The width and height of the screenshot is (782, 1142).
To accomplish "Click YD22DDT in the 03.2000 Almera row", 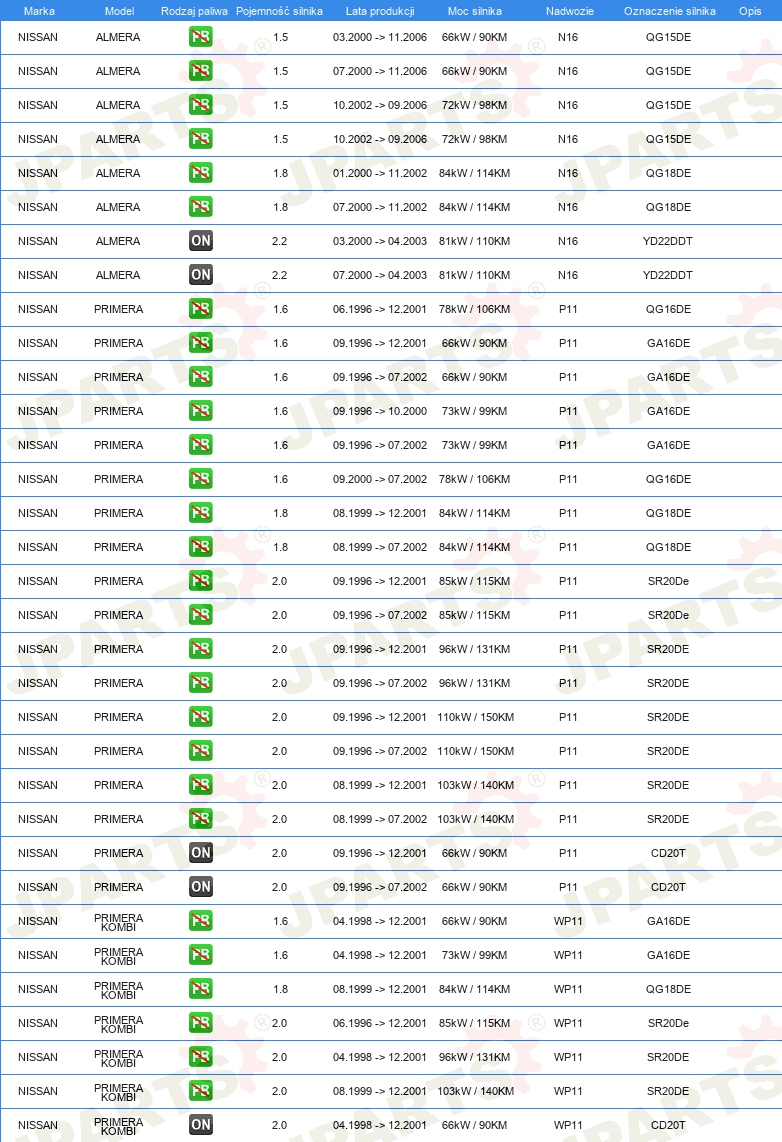I will 668,241.
